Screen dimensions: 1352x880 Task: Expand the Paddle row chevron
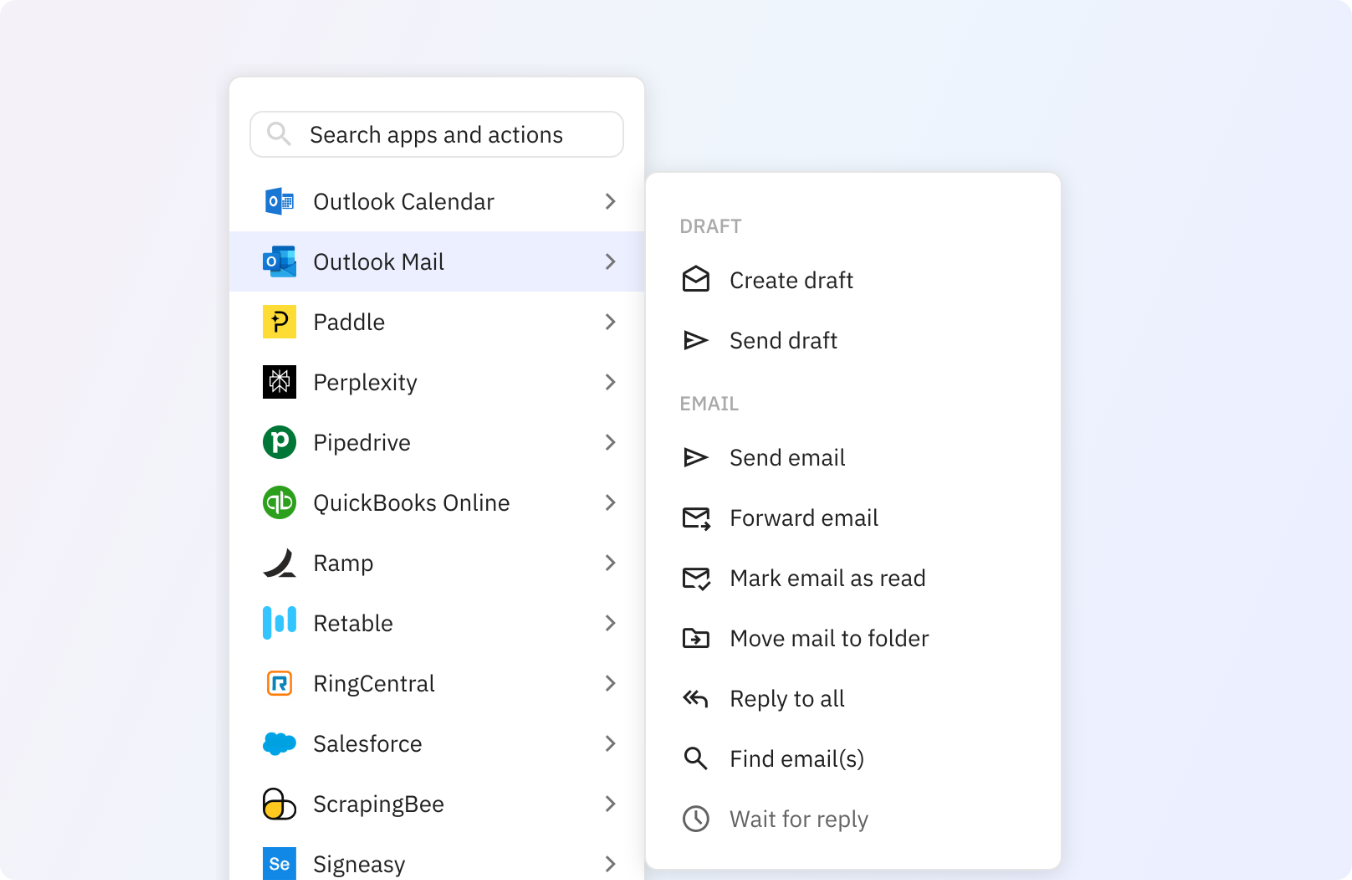(610, 322)
